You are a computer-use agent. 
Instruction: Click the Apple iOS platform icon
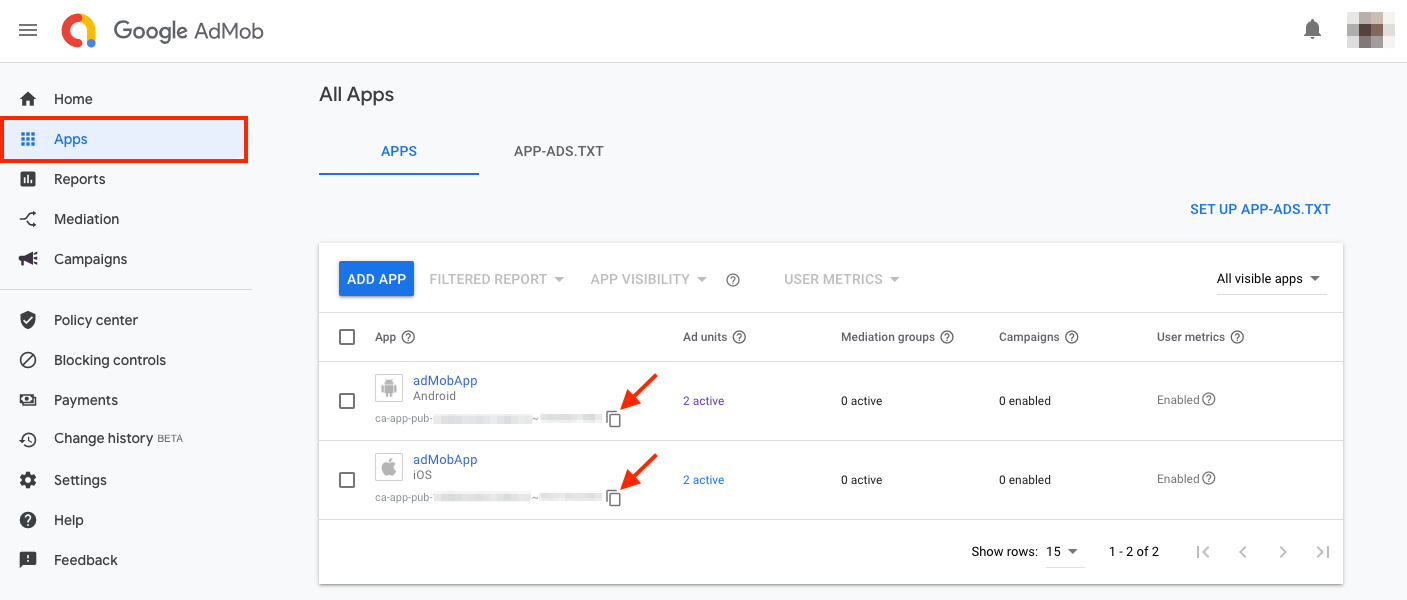[x=389, y=467]
